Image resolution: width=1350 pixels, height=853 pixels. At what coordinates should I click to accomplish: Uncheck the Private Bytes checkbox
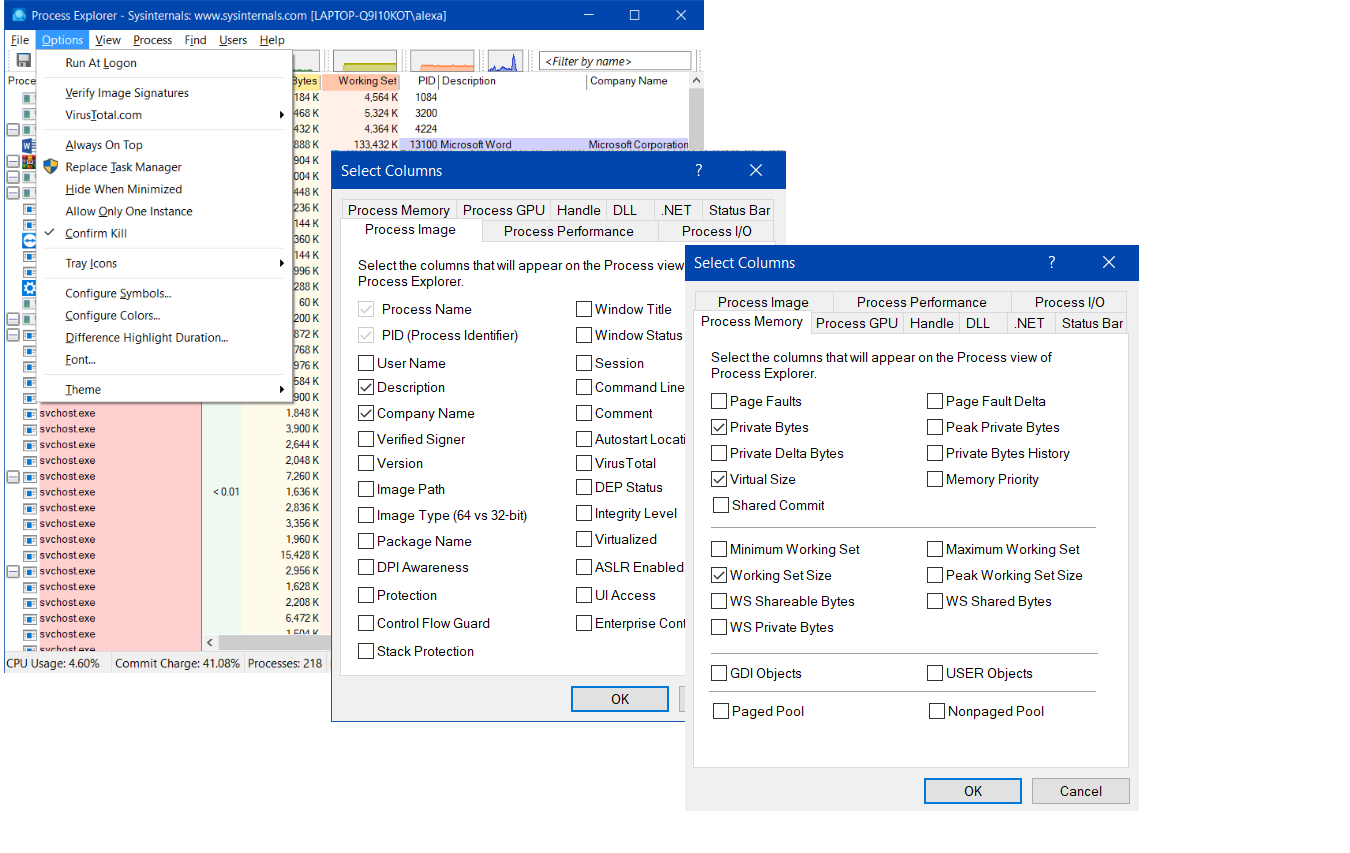[718, 427]
